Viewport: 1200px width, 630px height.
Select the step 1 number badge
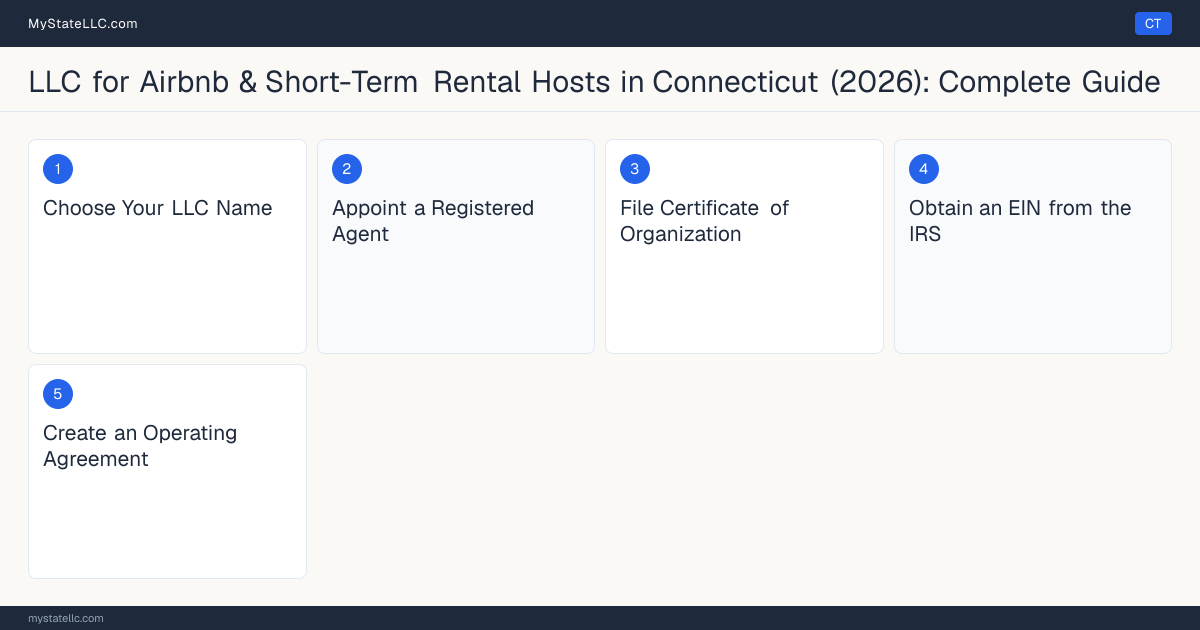click(x=58, y=169)
